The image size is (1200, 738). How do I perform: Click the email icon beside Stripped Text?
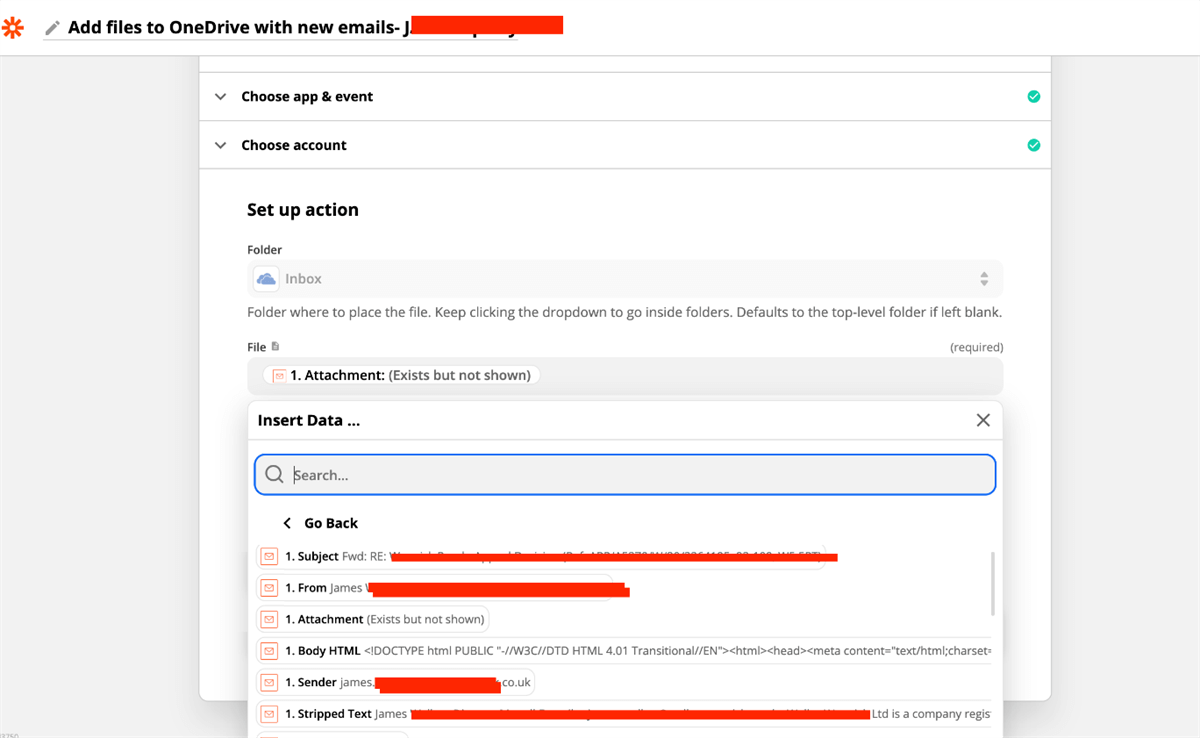tap(269, 714)
